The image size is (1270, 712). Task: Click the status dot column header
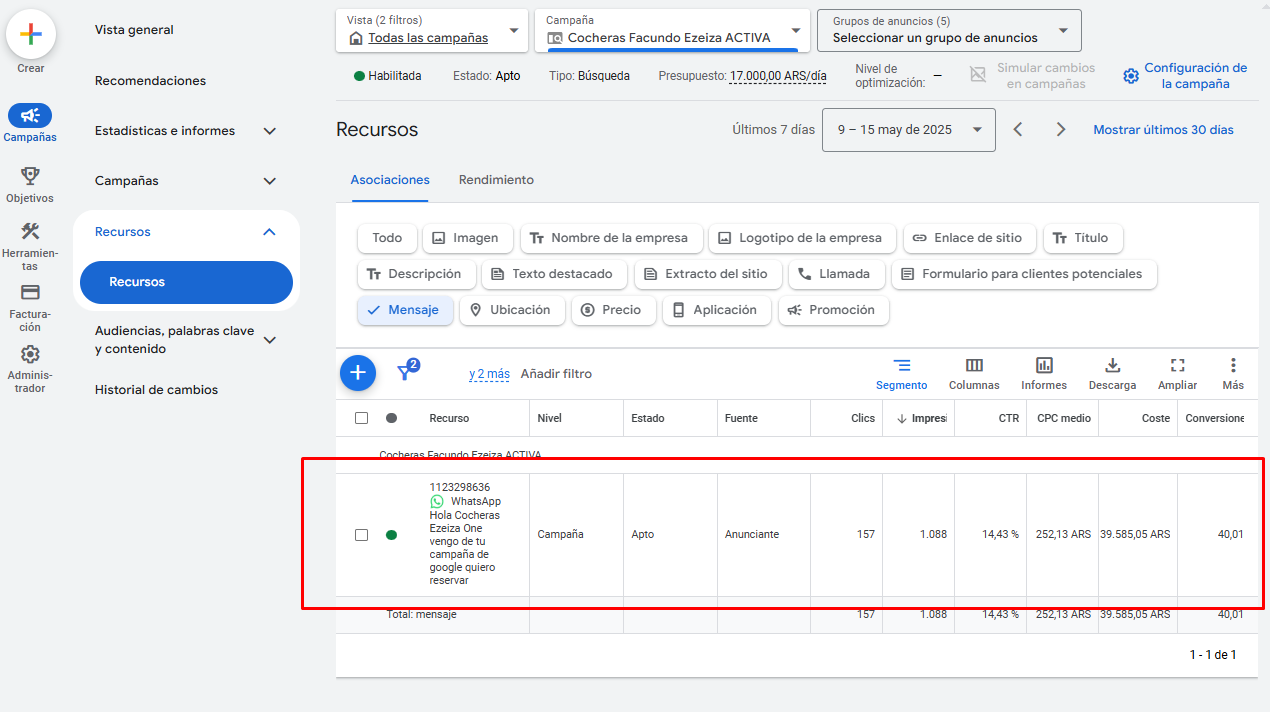pyautogui.click(x=391, y=418)
